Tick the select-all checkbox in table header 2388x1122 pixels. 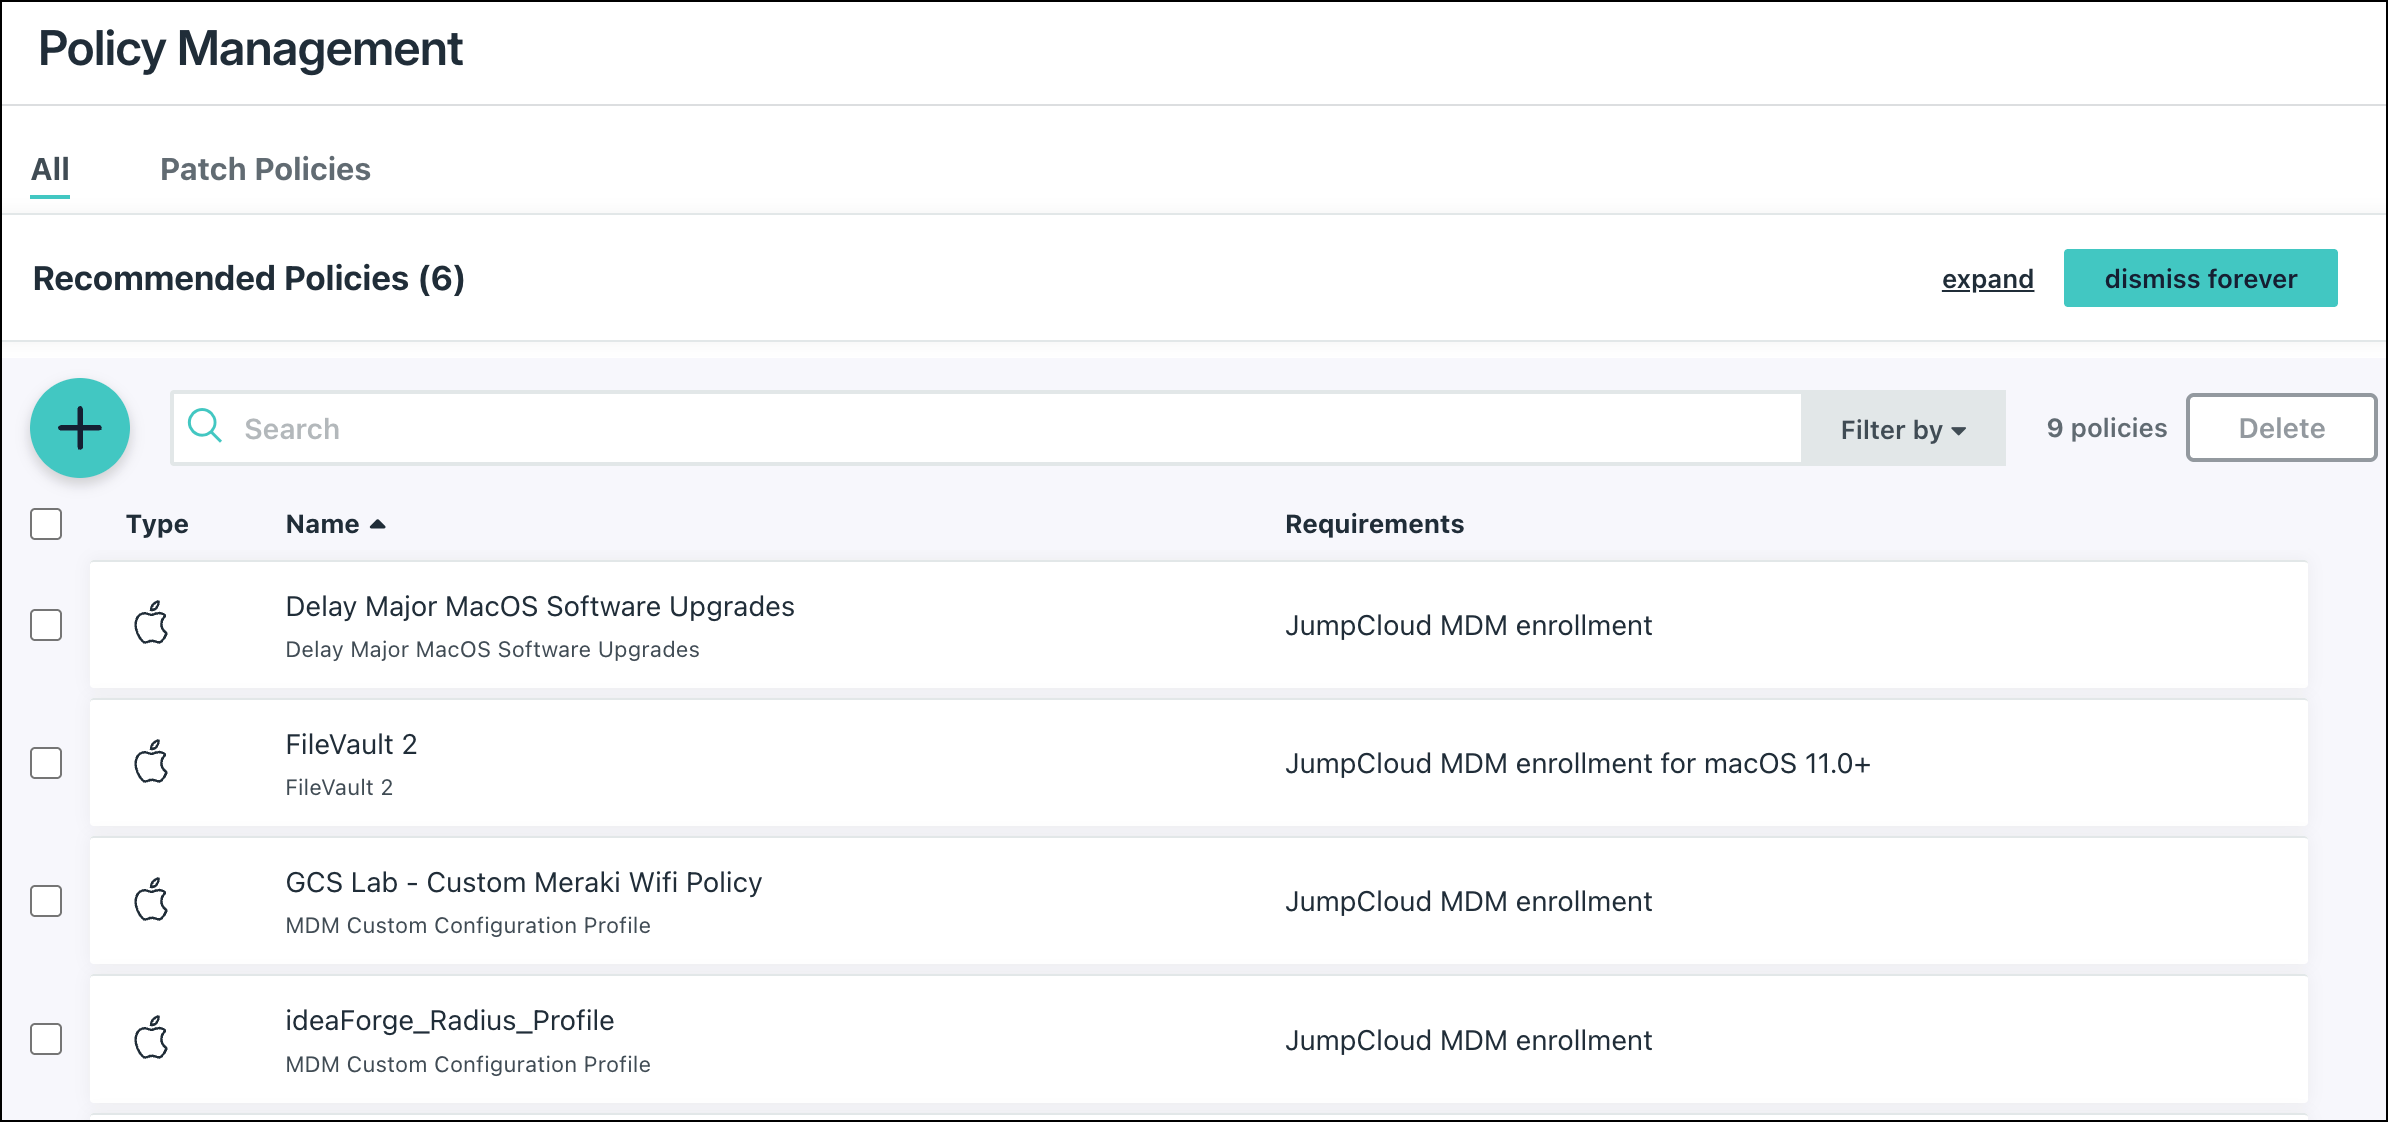click(46, 523)
